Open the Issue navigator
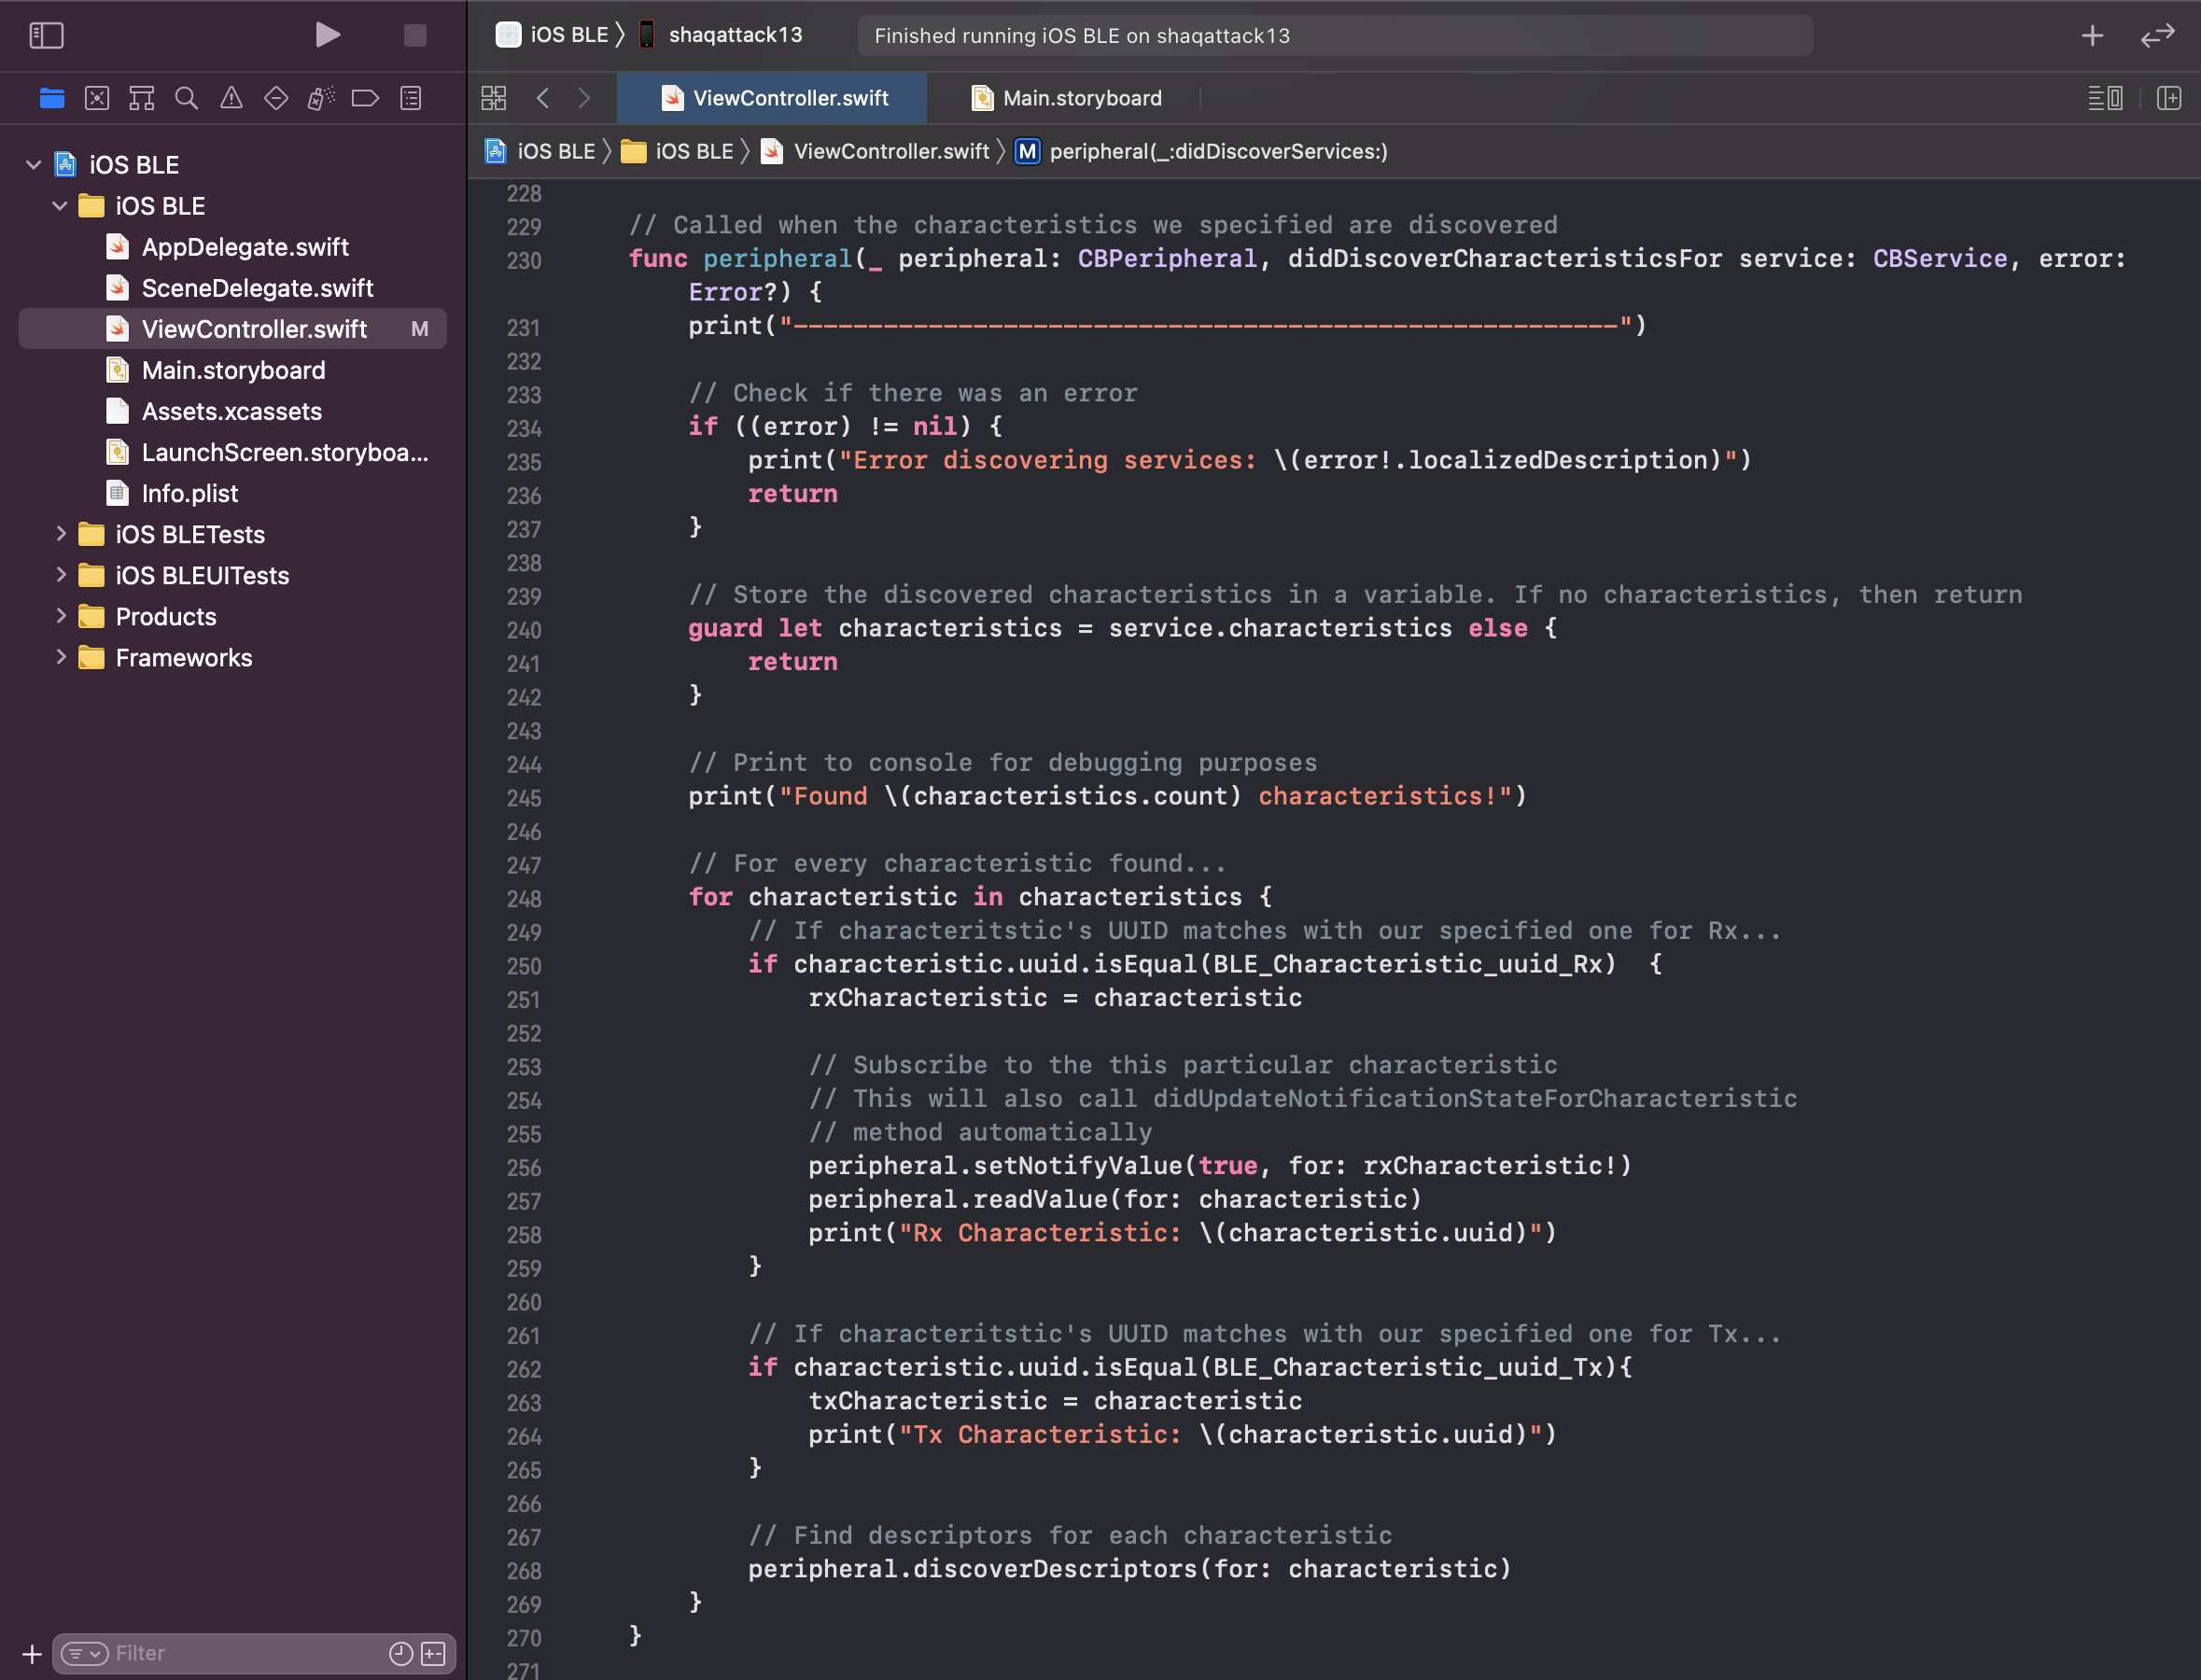 tap(231, 98)
